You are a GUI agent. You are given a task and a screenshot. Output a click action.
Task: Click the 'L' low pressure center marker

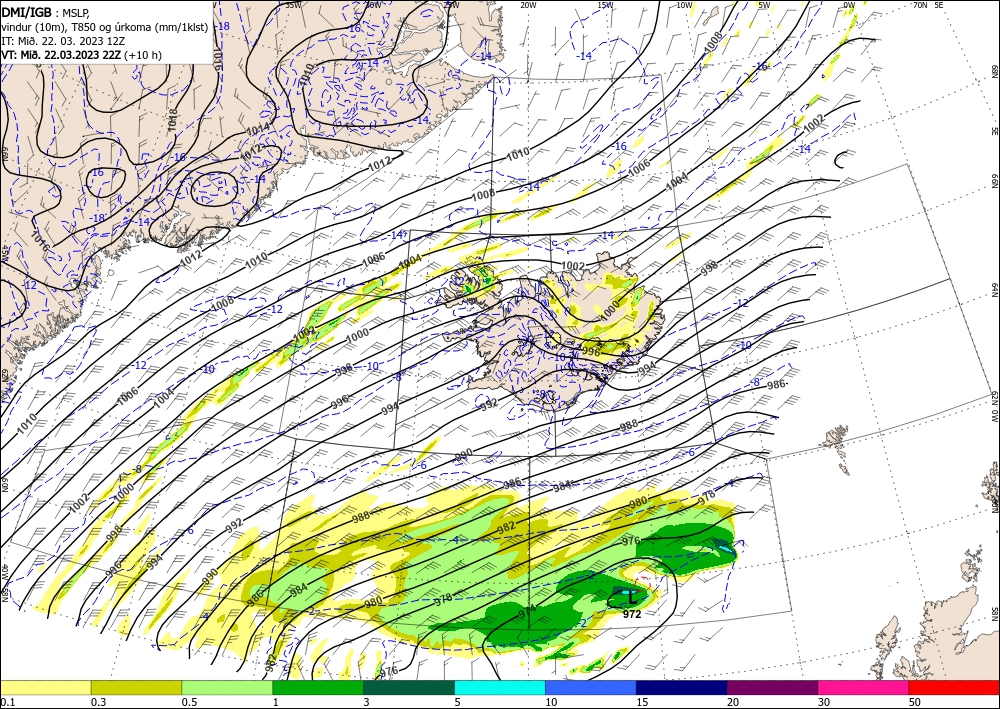(x=632, y=597)
